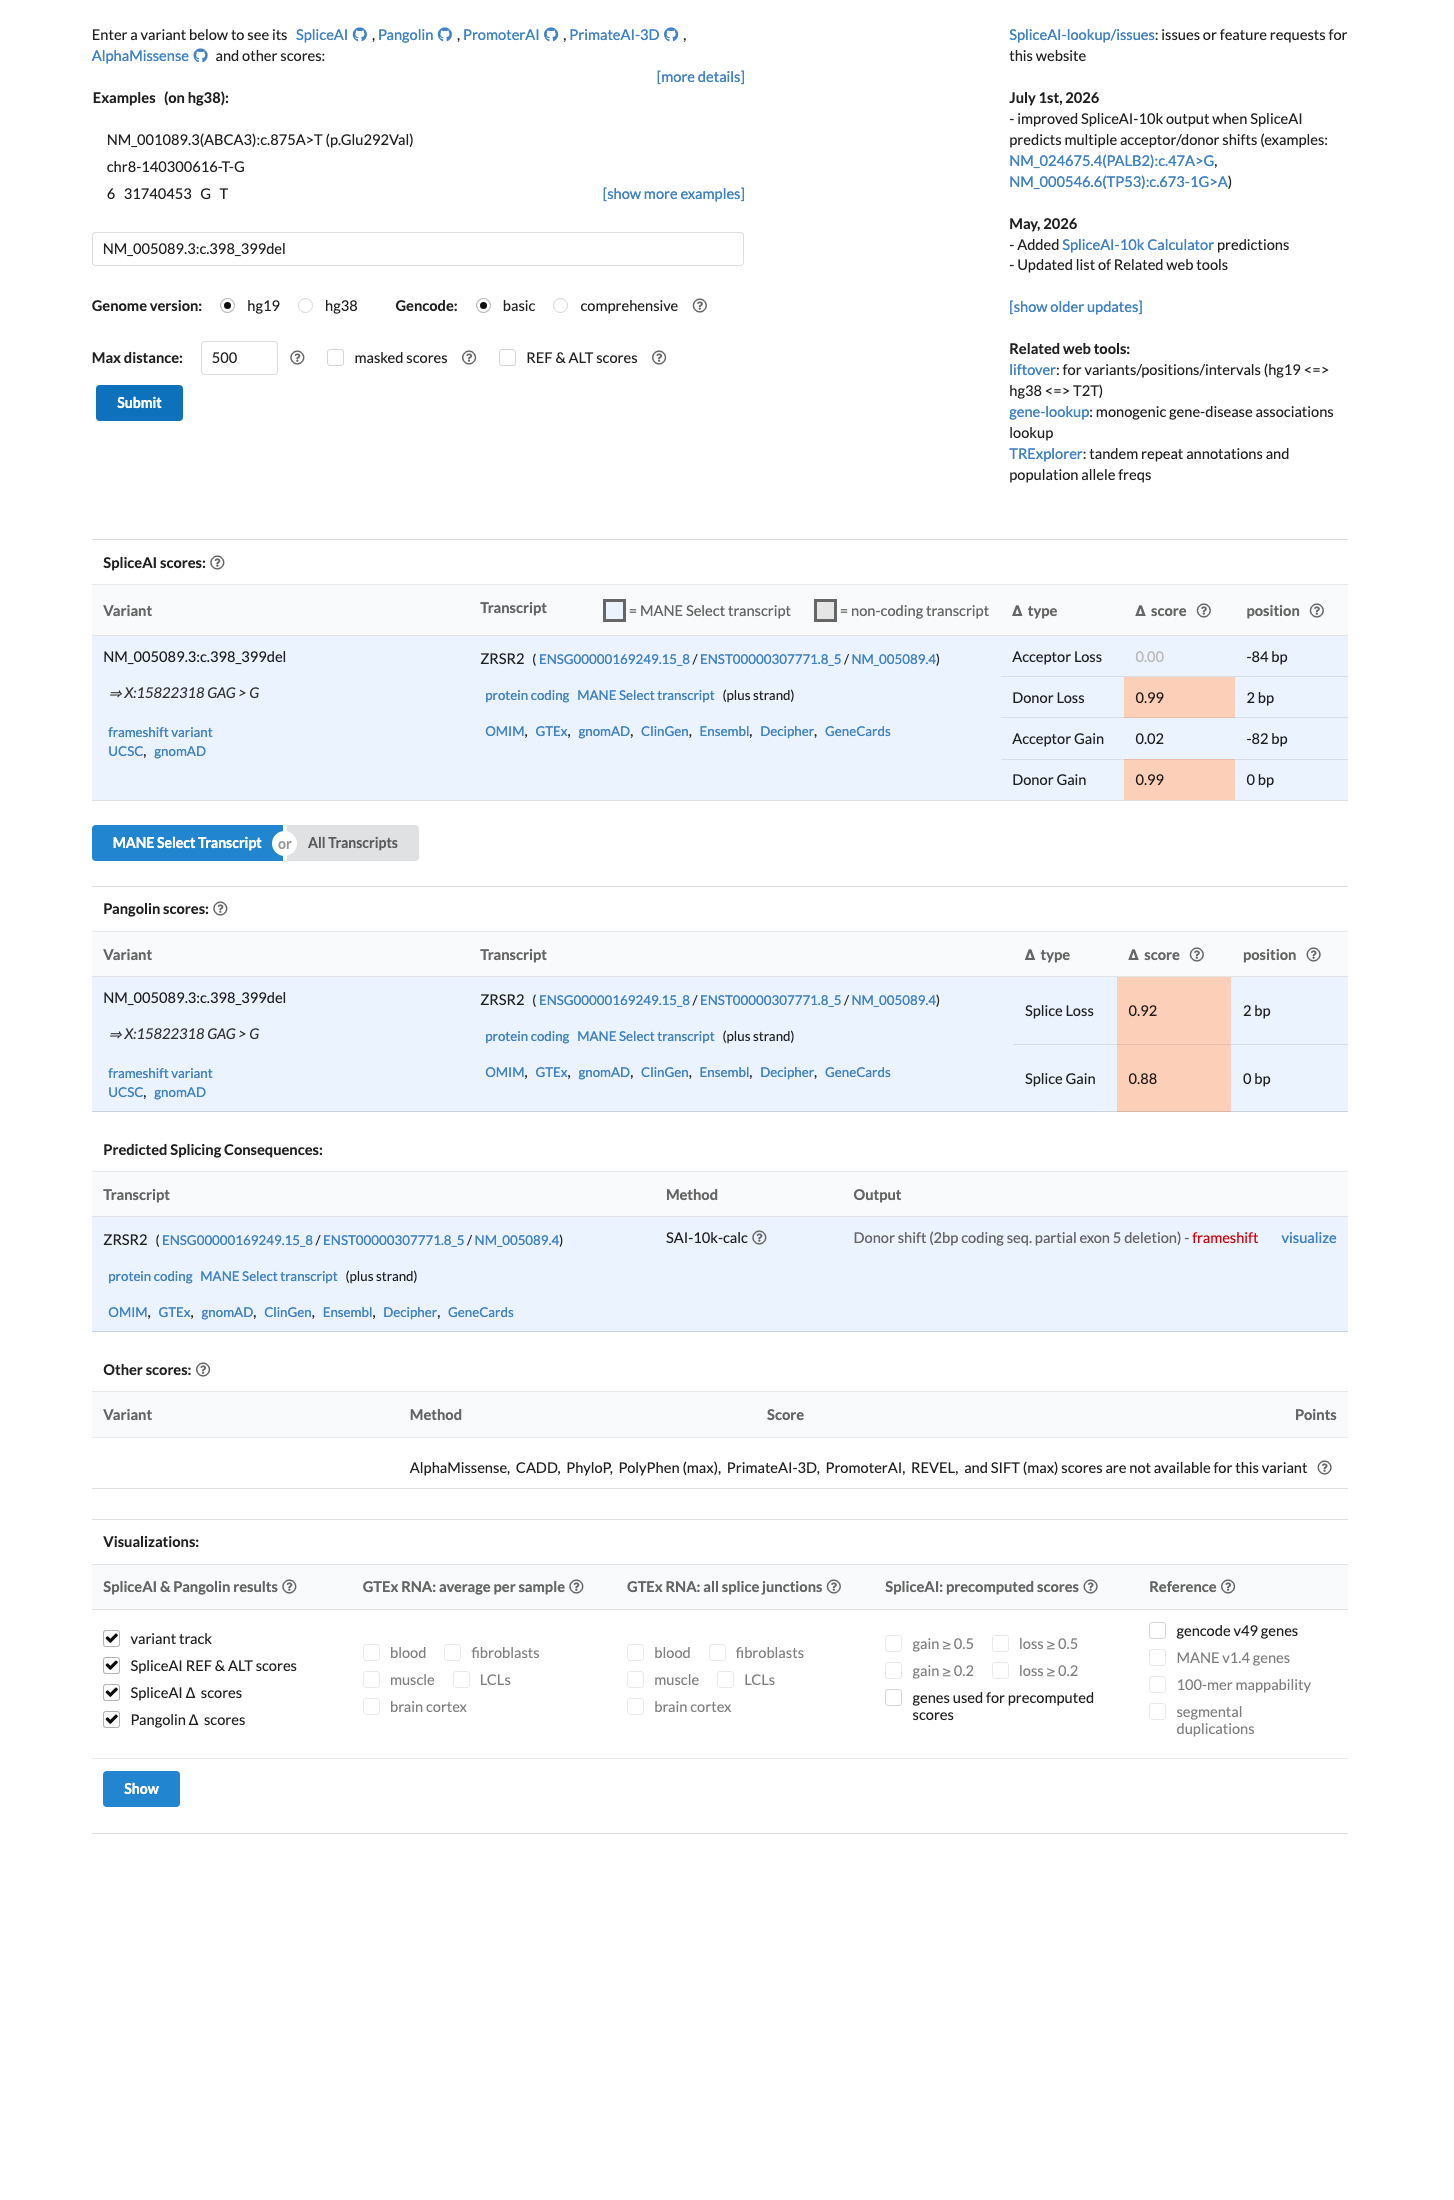The width and height of the screenshot is (1454, 2200).
Task: Click Donor Loss 0.99 score cell
Action: coord(1179,698)
